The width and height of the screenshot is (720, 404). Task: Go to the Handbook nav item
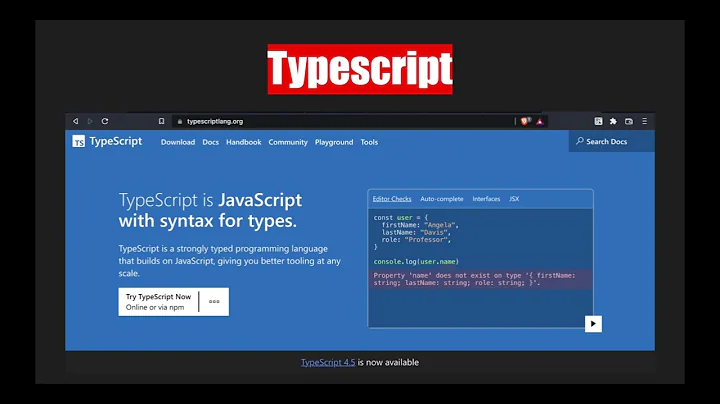coord(243,142)
